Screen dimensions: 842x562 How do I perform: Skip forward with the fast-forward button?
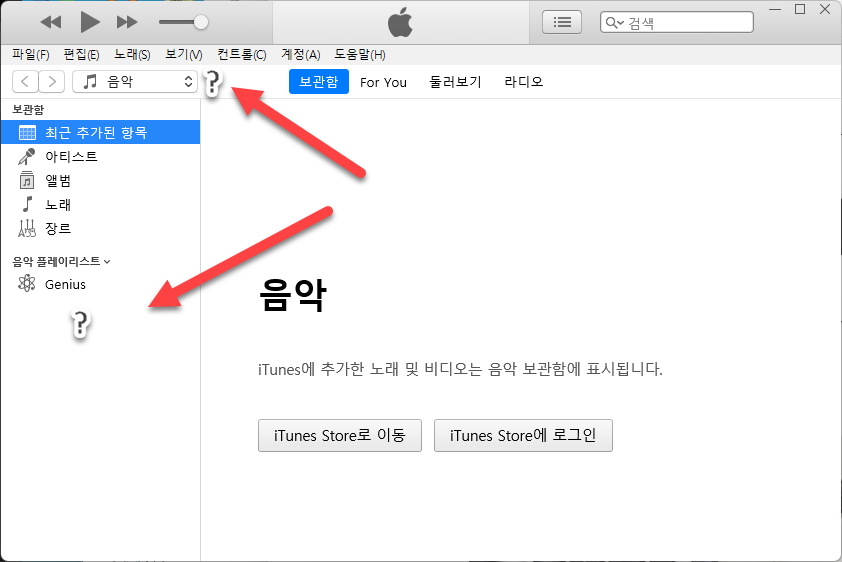[x=127, y=22]
